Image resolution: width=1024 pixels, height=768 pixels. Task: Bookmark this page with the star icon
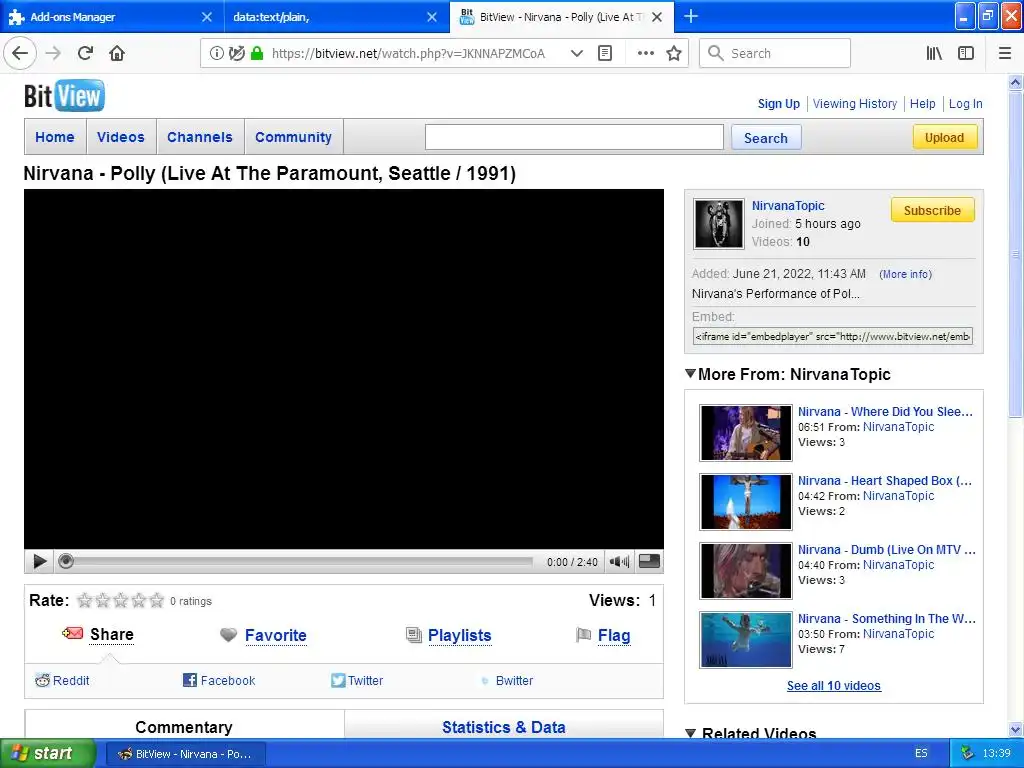674,54
